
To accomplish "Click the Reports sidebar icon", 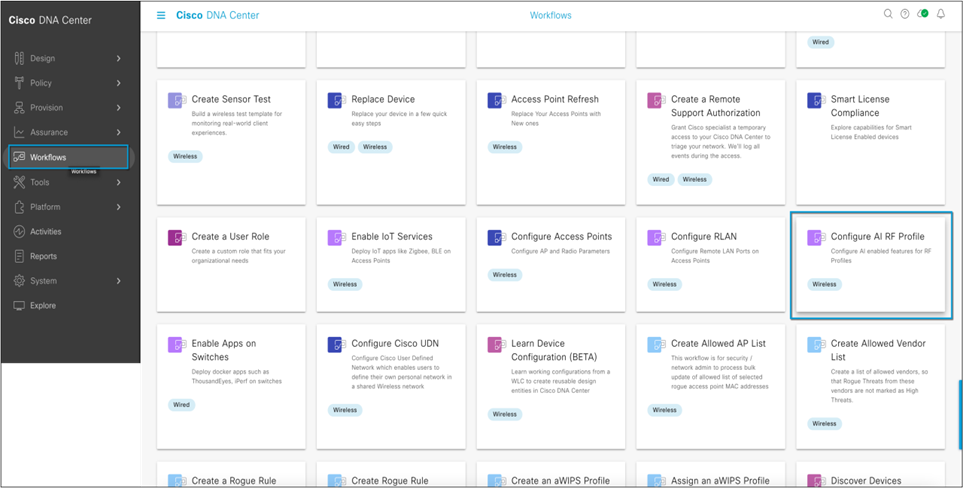I will pos(19,256).
